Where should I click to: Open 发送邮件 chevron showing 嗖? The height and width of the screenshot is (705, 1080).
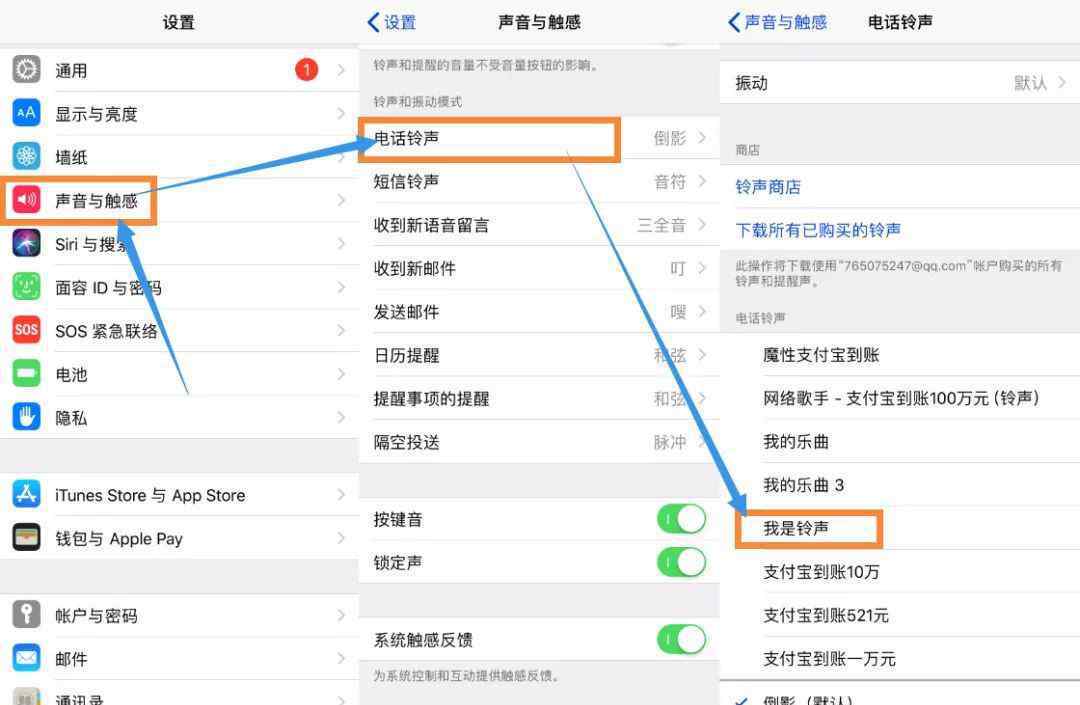pos(702,311)
